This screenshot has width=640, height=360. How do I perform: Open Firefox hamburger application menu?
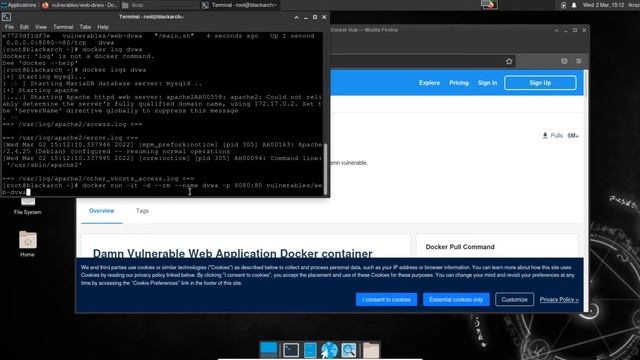pyautogui.click(x=578, y=61)
